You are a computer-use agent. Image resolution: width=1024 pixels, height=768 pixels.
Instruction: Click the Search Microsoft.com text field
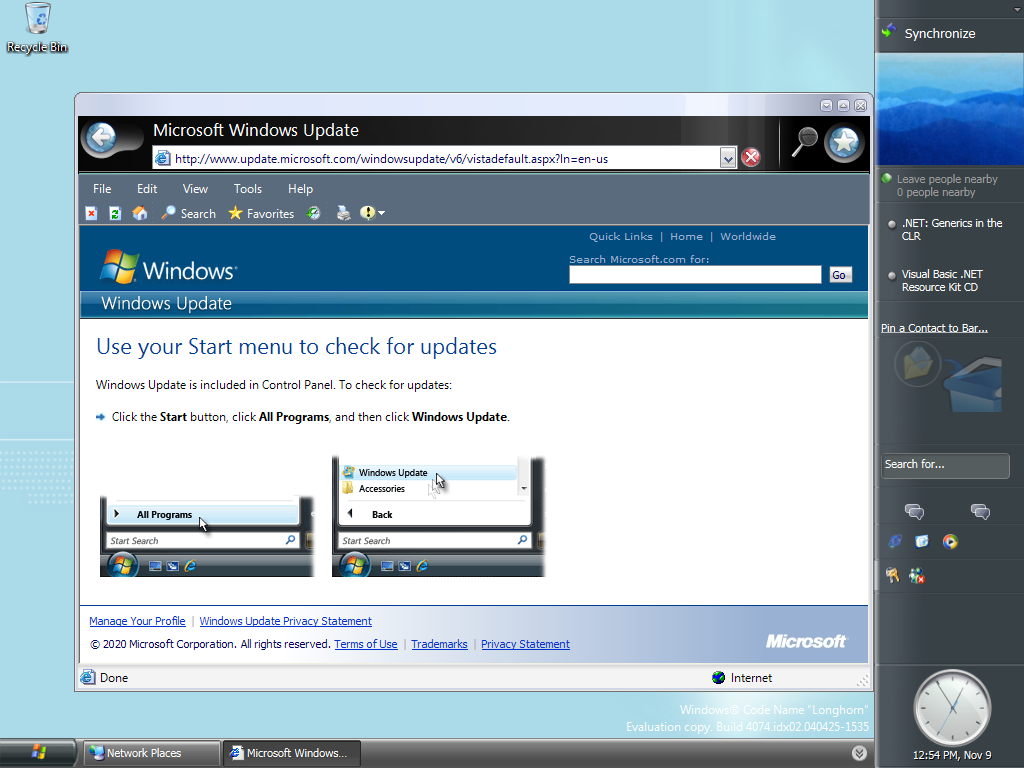click(x=695, y=275)
